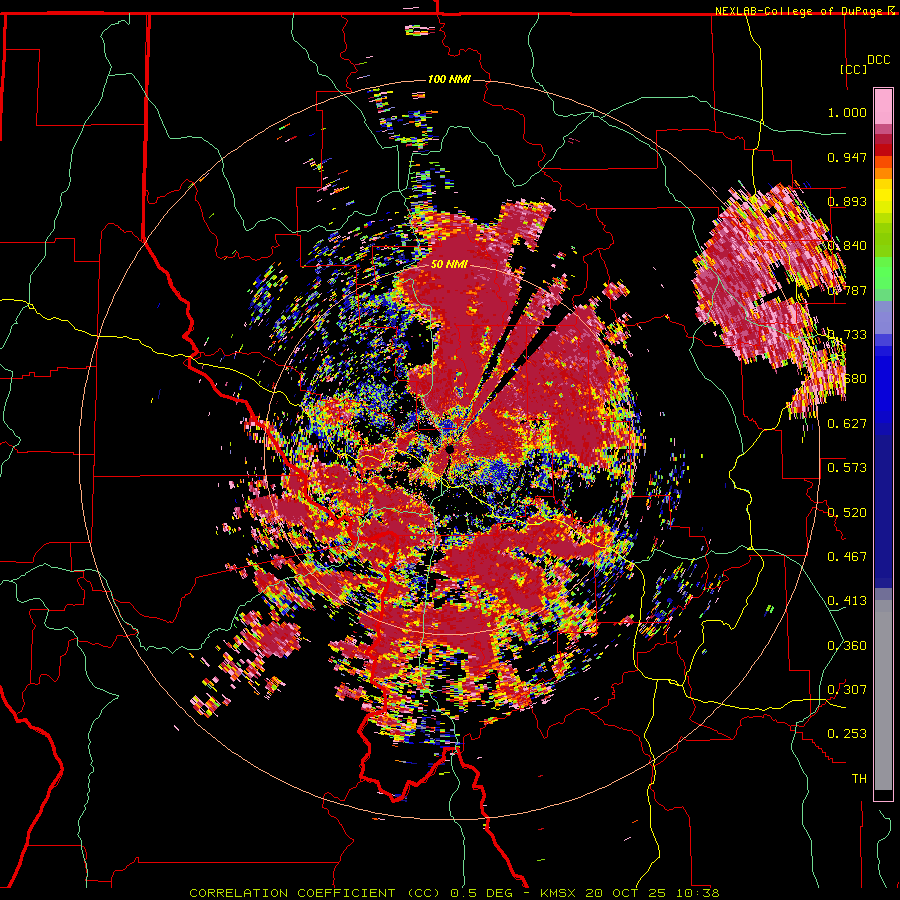Click the 100 NMI range ring label
This screenshot has width=900, height=900.
coord(449,79)
